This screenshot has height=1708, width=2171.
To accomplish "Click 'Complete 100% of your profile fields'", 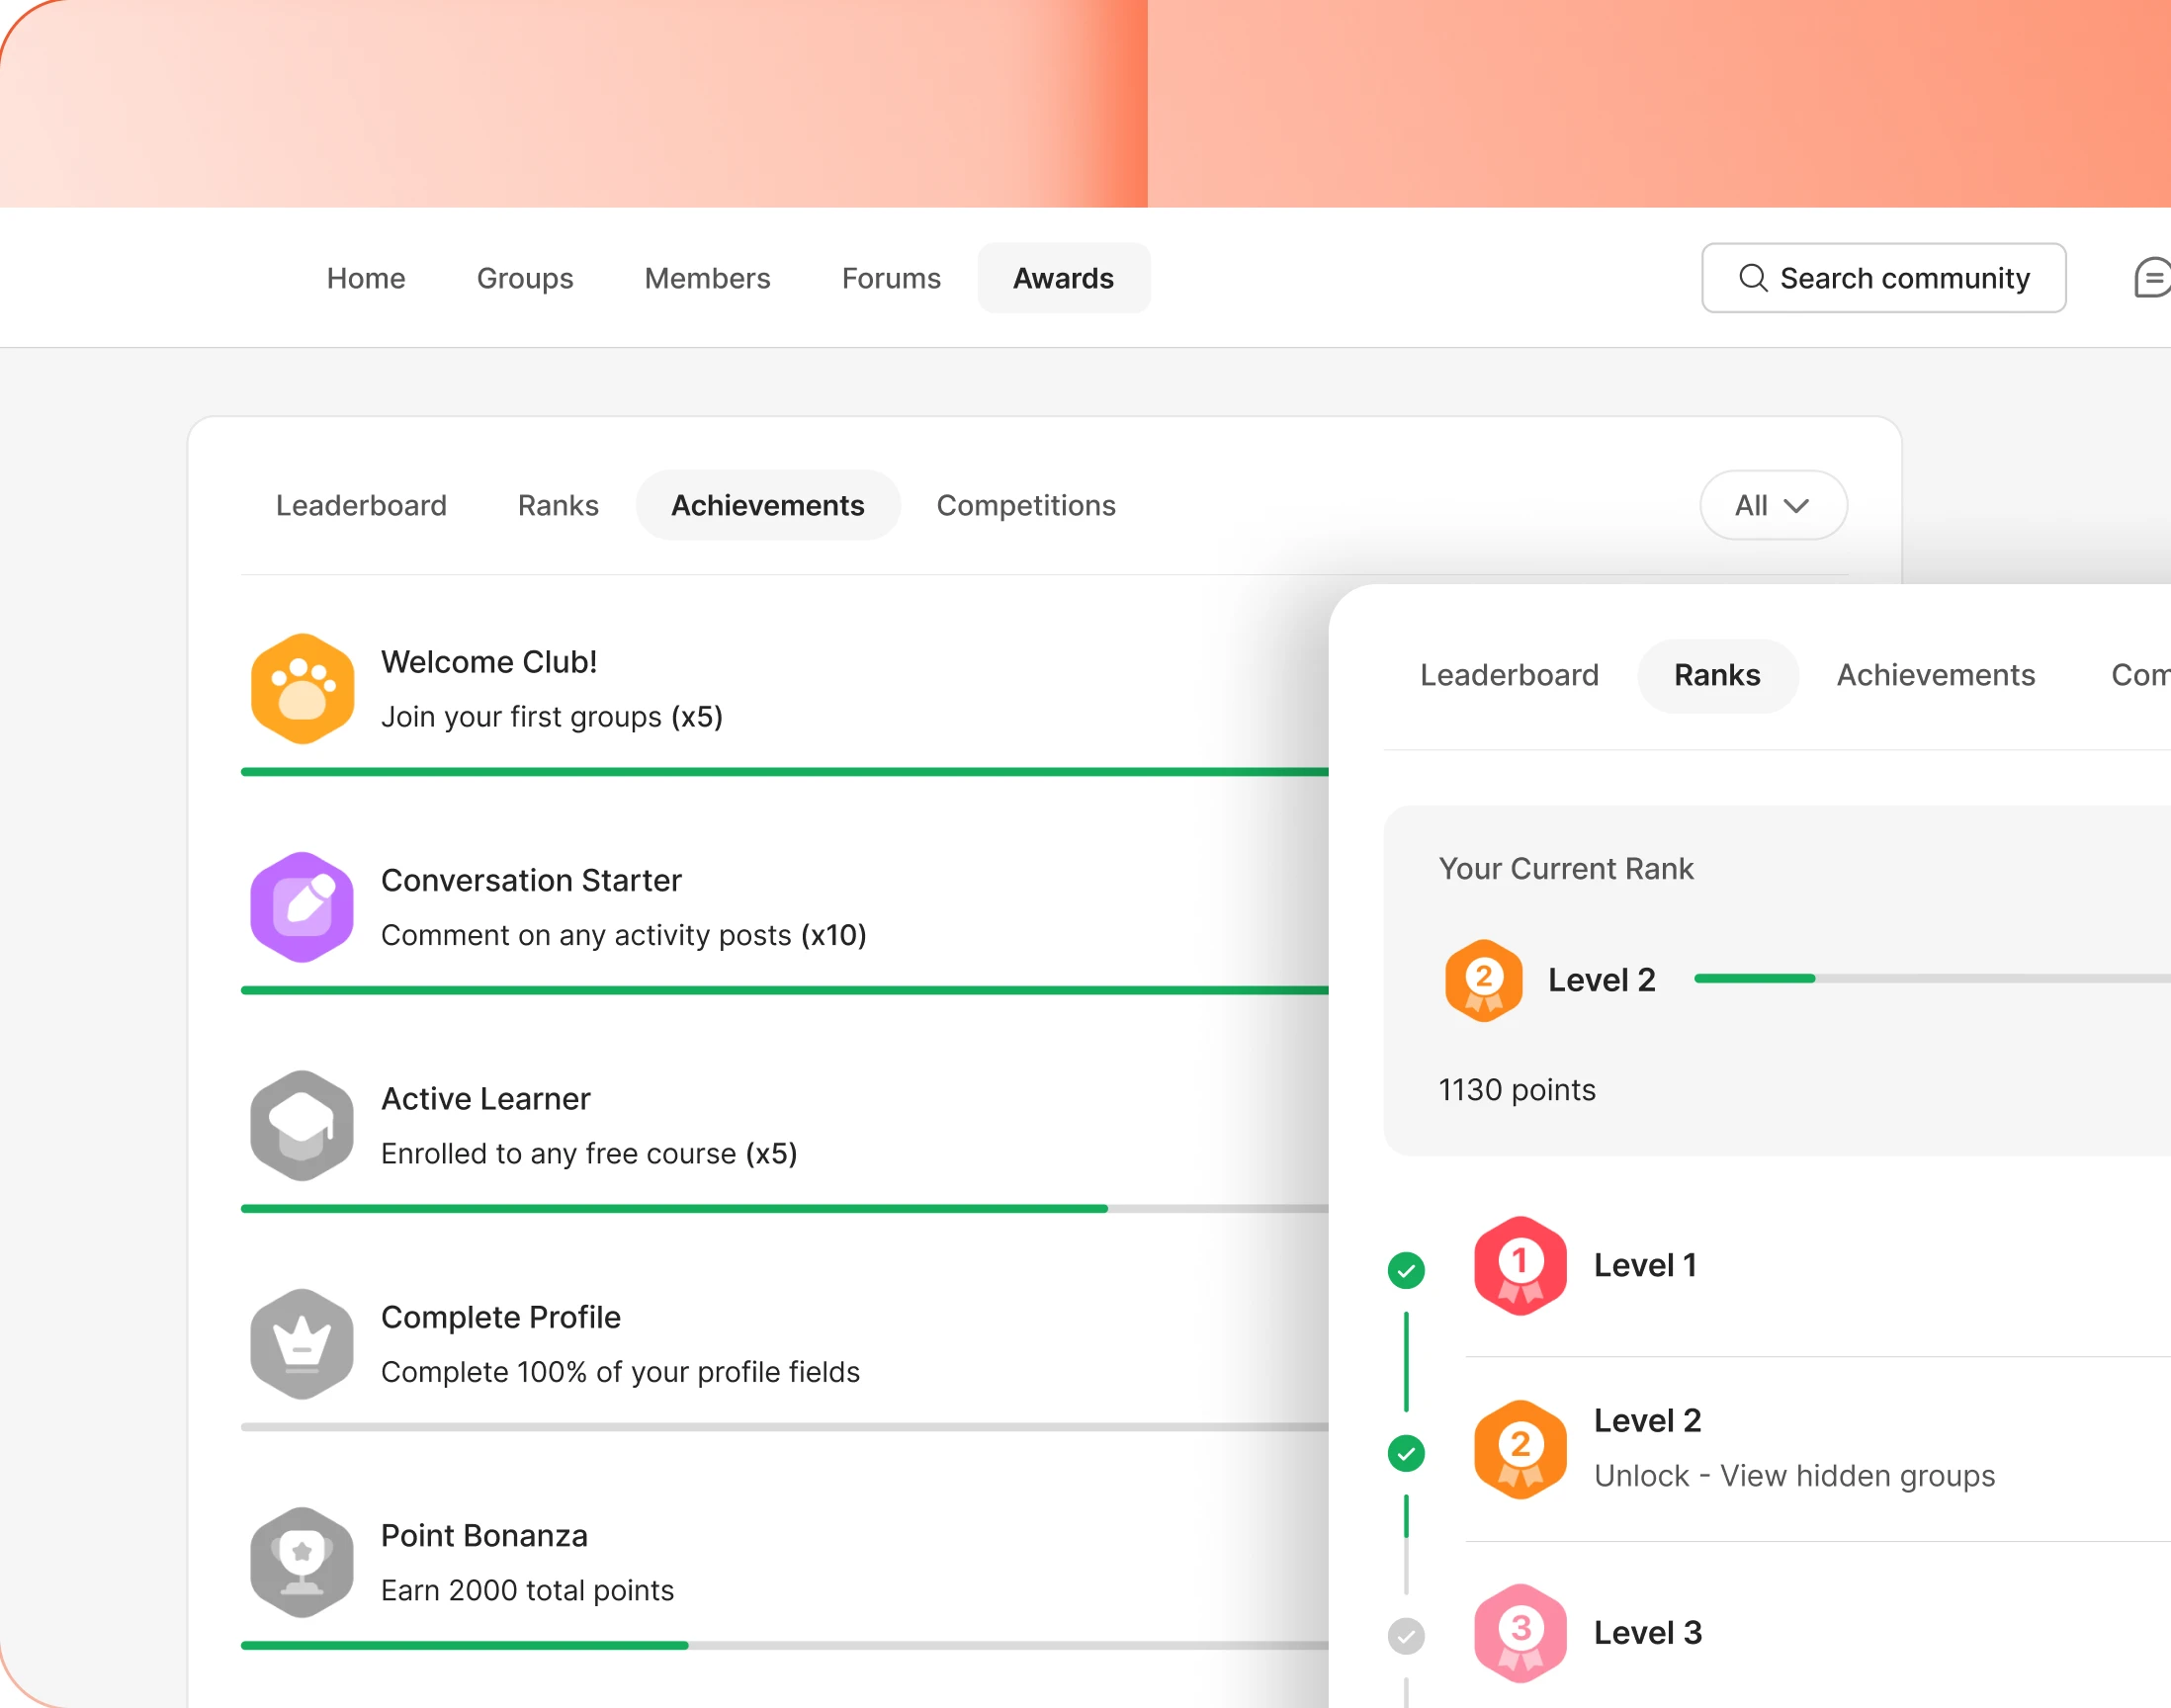I will (620, 1372).
